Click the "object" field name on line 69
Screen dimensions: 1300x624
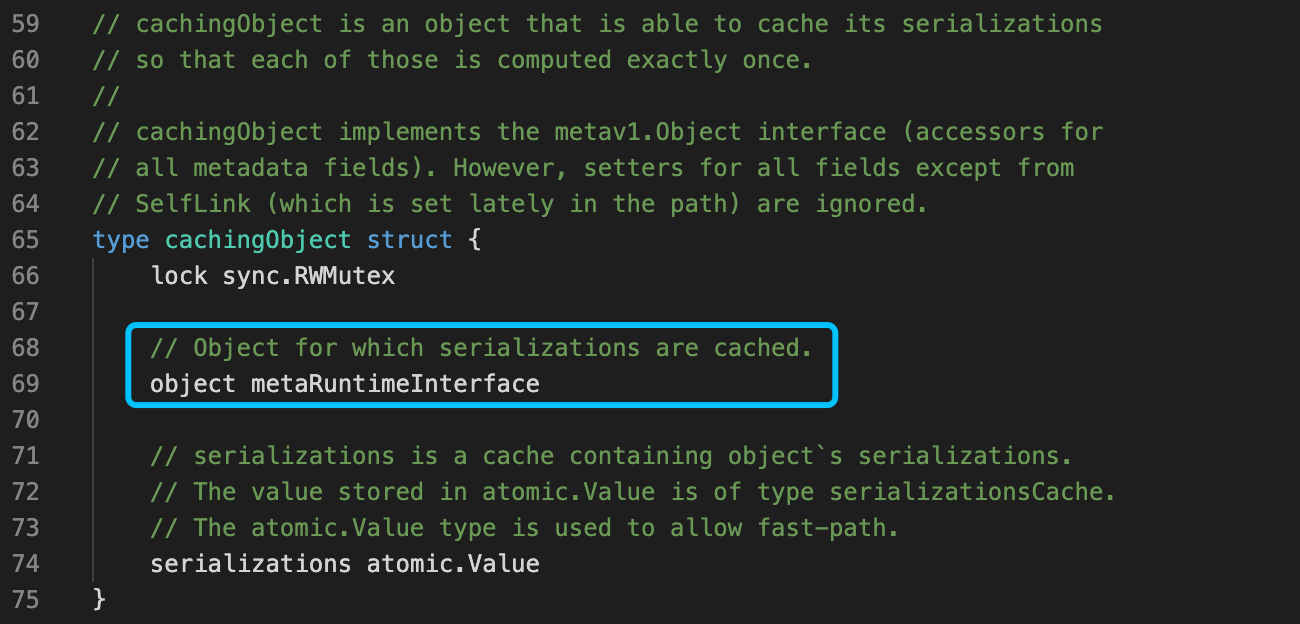(x=193, y=384)
